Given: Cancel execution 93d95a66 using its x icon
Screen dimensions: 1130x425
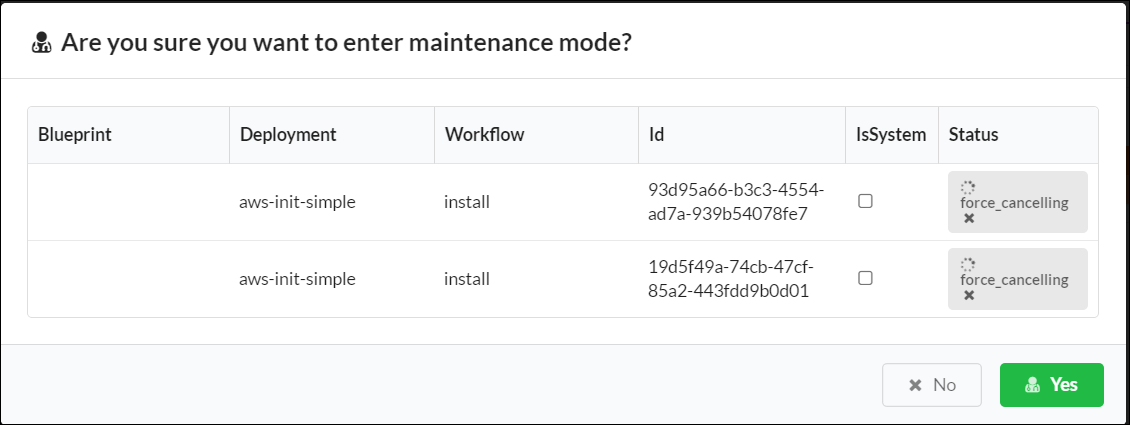Looking at the screenshot, I should 969,218.
